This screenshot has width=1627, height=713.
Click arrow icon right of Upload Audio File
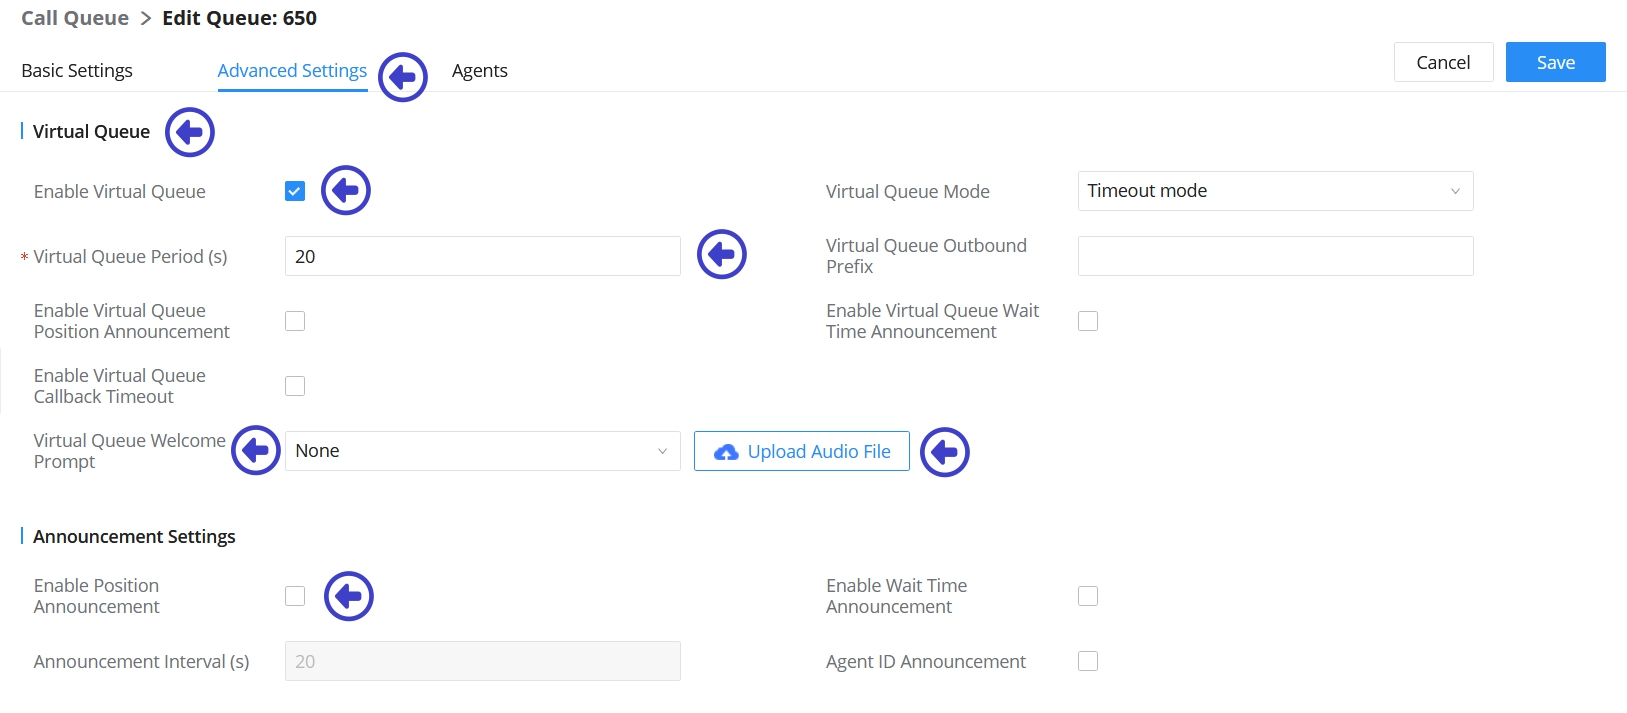click(945, 452)
